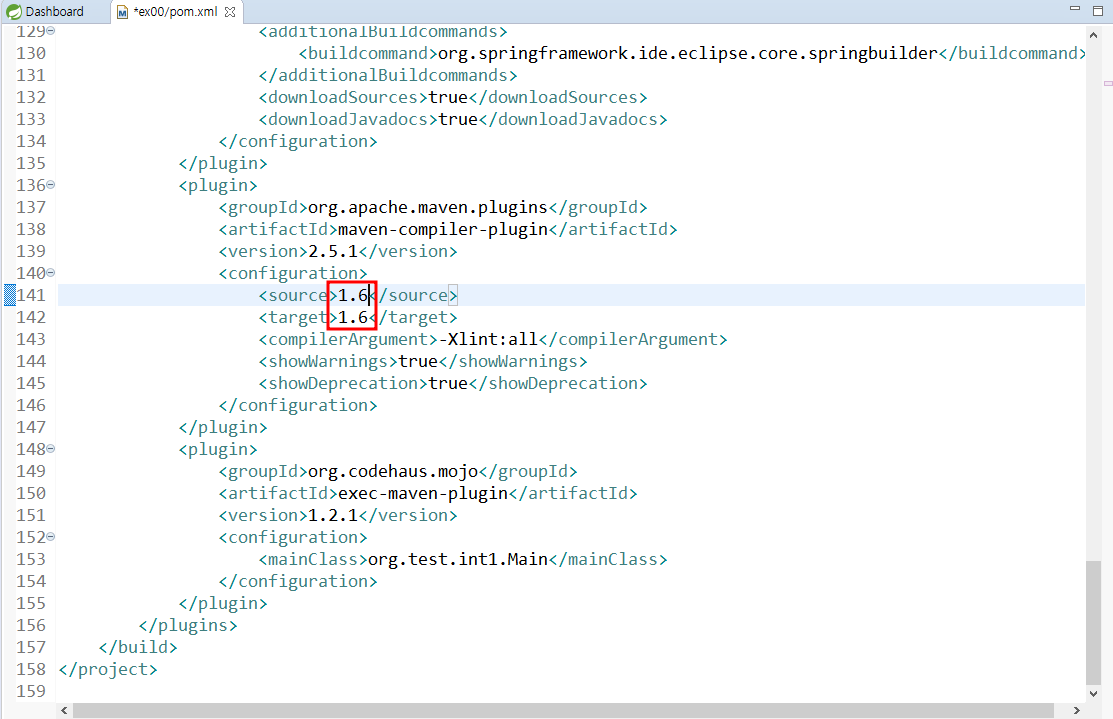The height and width of the screenshot is (719, 1113).
Task: Click closing configuration tag on line 146
Action: [x=298, y=405]
